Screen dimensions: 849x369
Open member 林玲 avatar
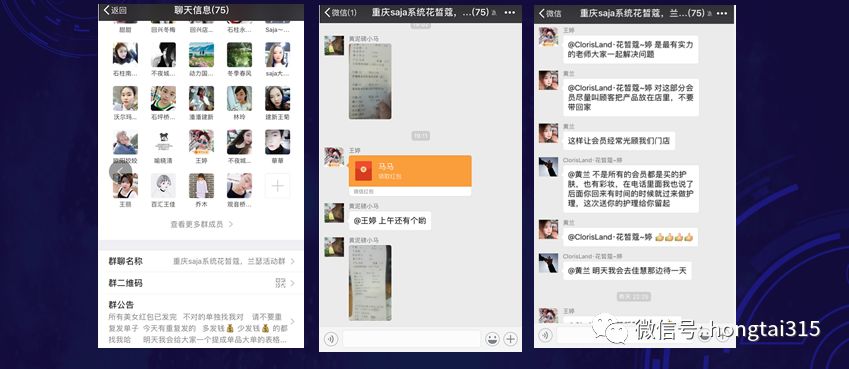[239, 98]
